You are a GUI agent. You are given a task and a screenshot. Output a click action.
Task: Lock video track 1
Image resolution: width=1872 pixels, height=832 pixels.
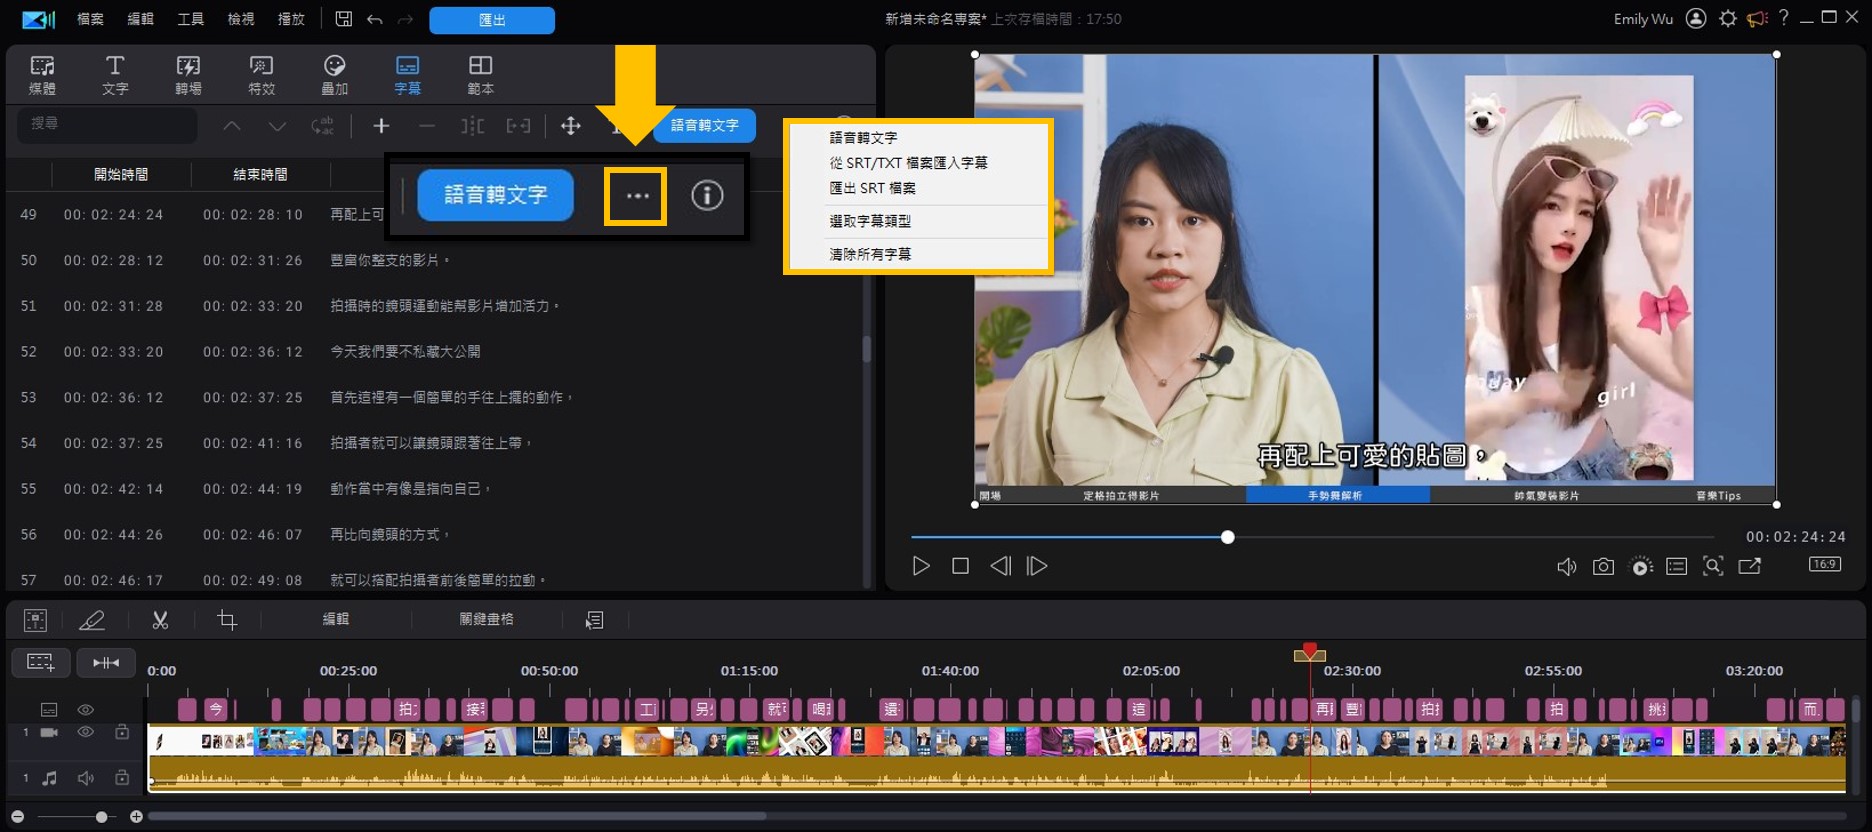[x=122, y=732]
